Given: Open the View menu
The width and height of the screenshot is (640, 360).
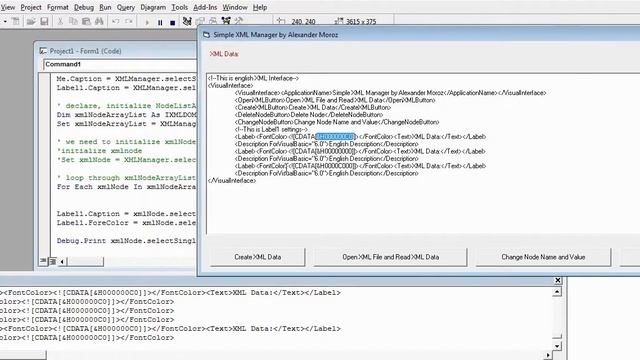Looking at the screenshot, I should (7, 7).
